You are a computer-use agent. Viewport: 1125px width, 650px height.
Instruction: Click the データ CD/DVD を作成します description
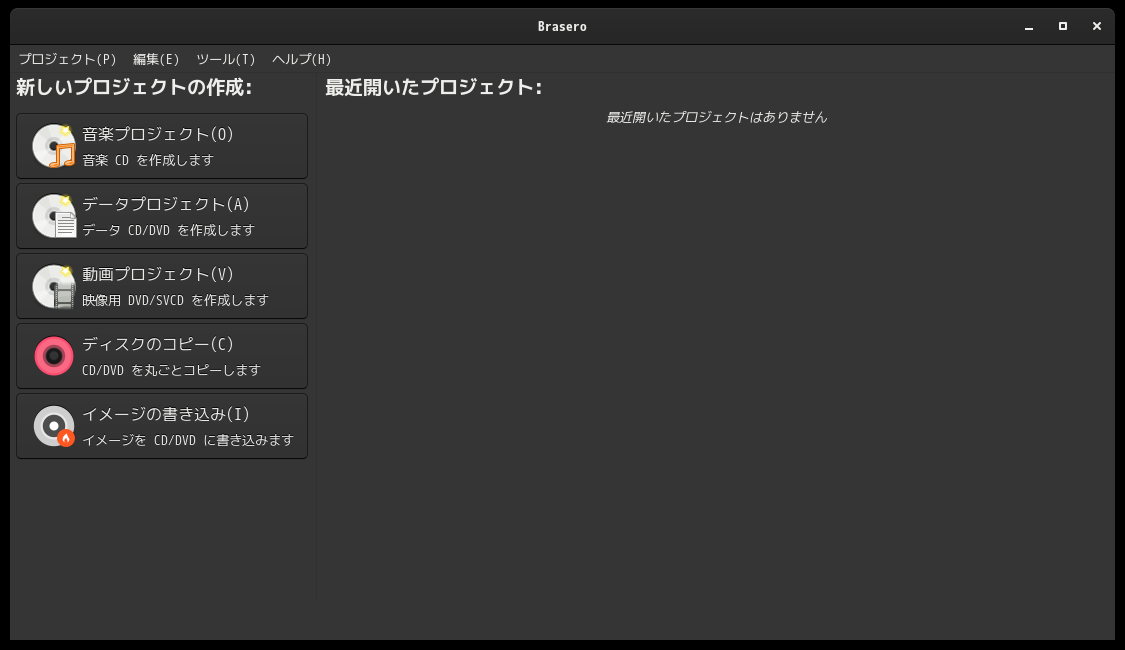pos(169,230)
